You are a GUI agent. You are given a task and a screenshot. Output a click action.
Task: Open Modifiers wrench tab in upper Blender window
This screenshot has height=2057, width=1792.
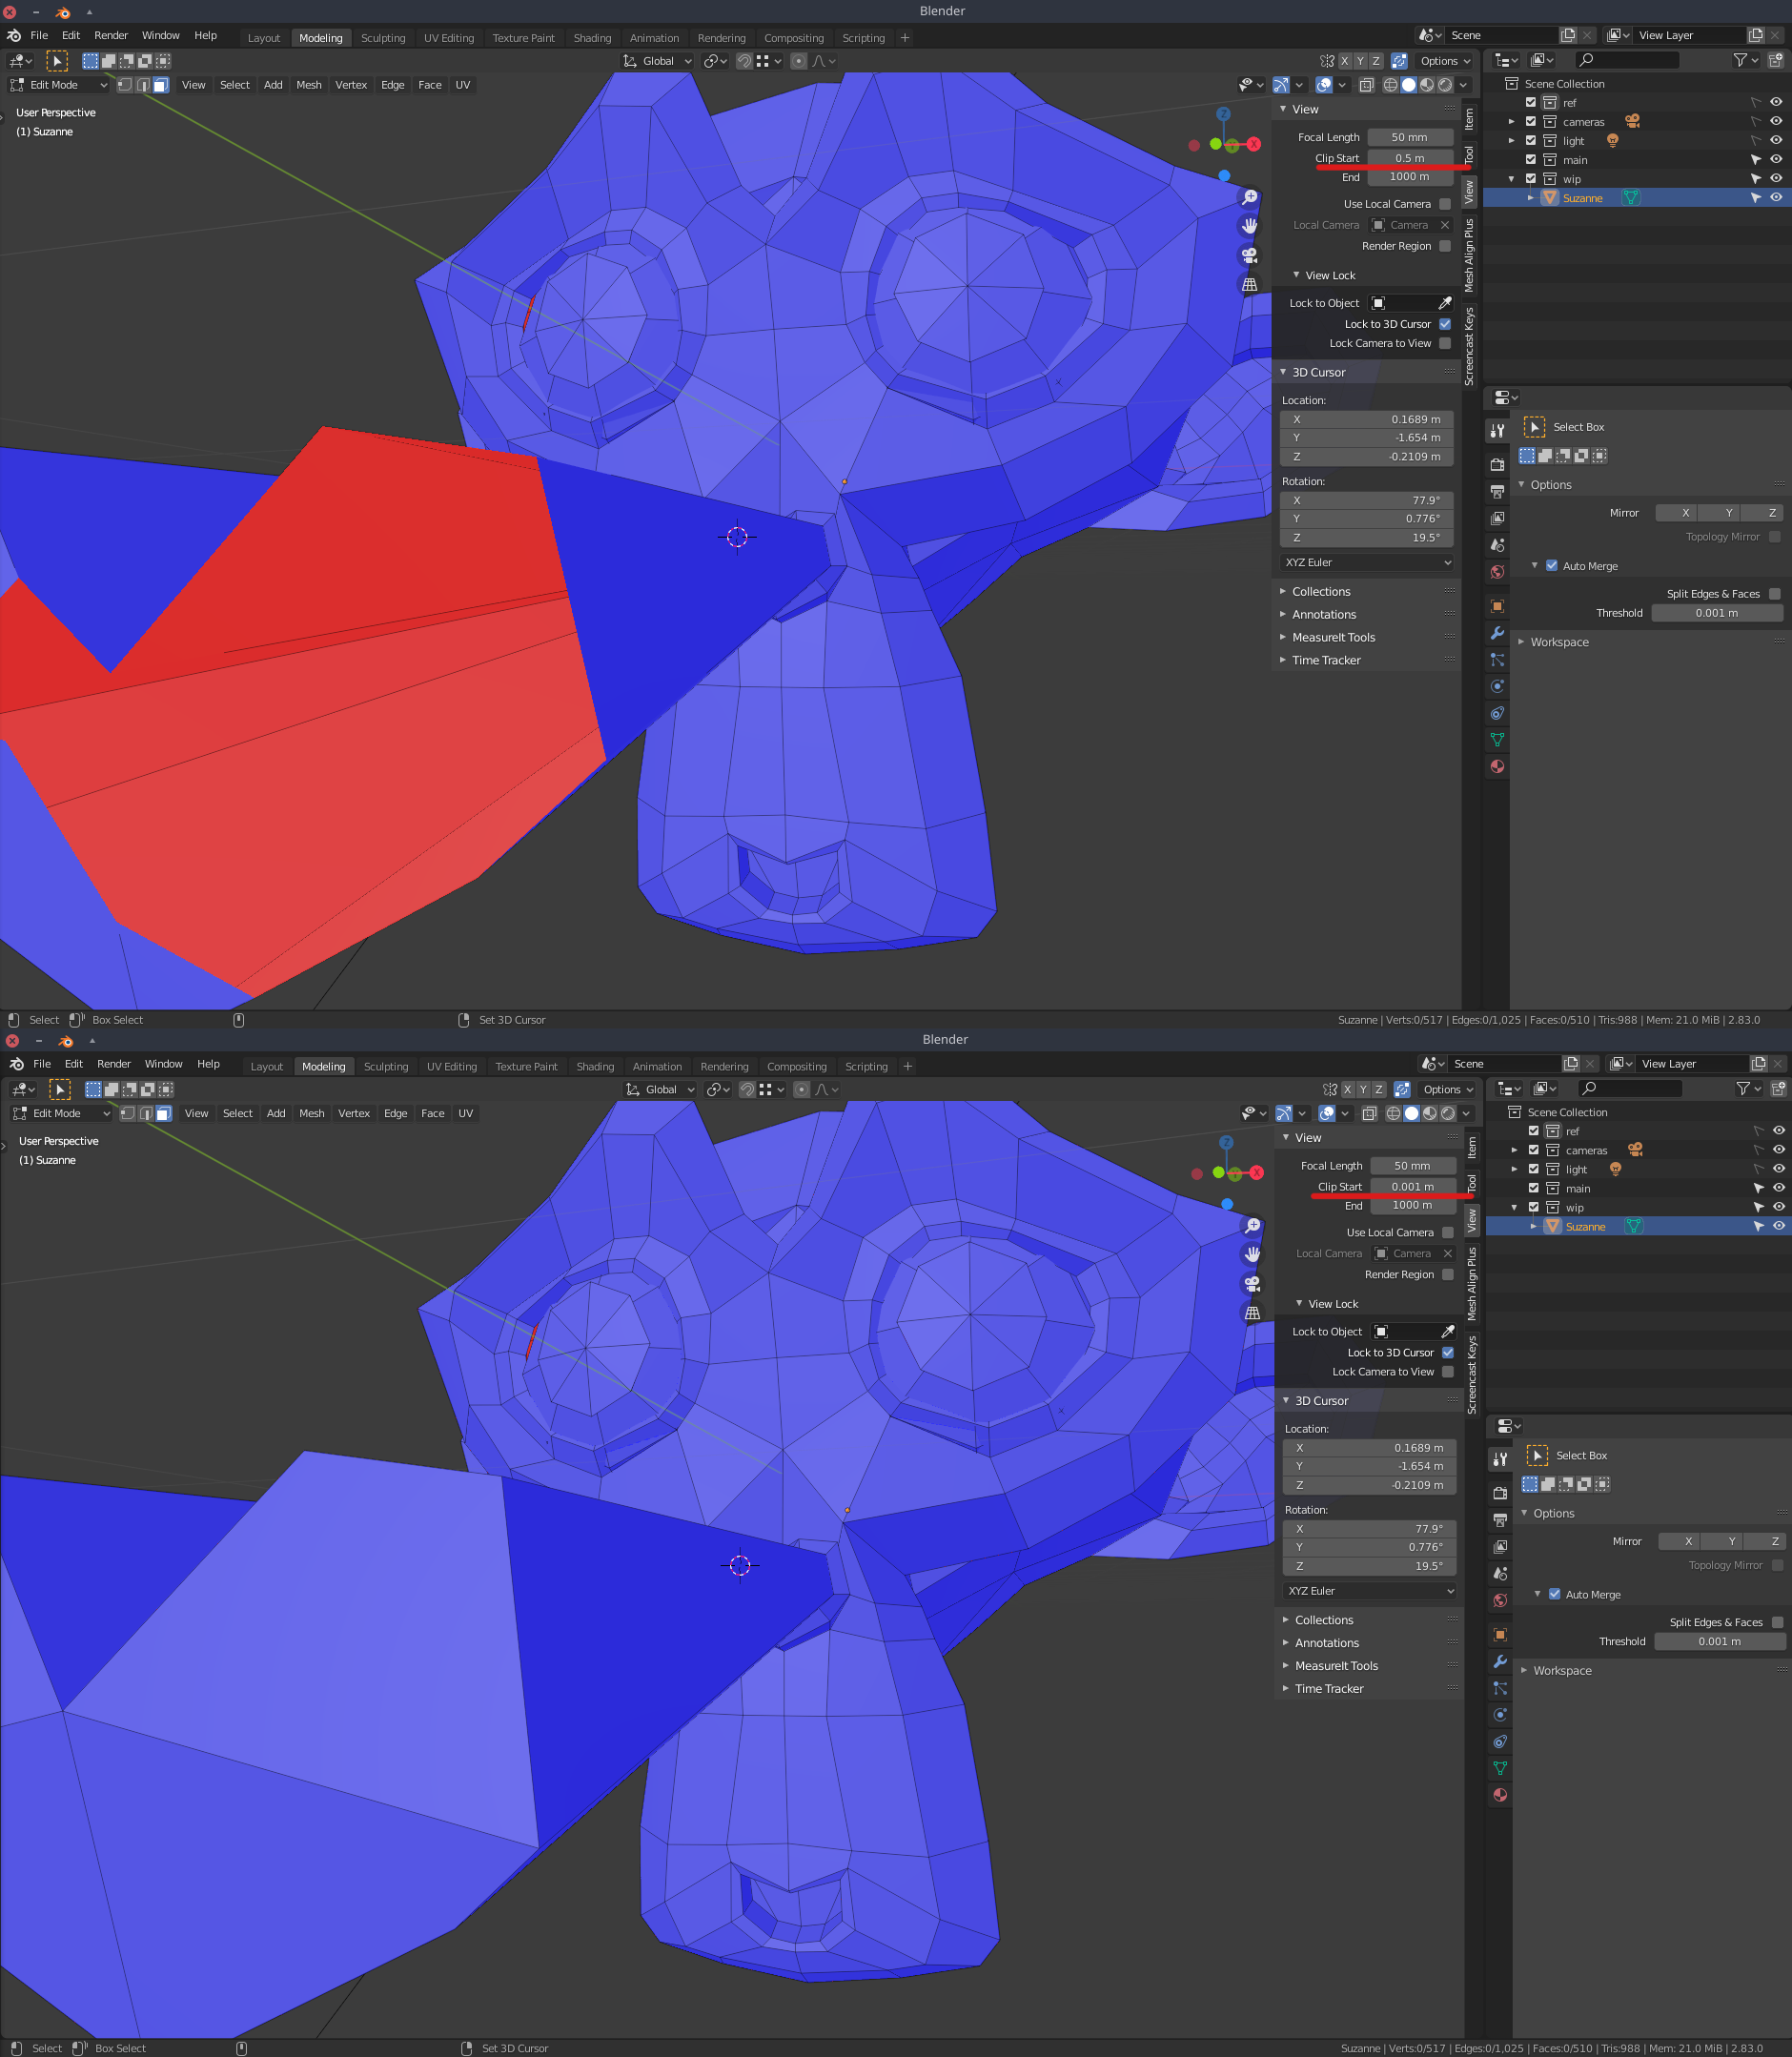click(1497, 633)
